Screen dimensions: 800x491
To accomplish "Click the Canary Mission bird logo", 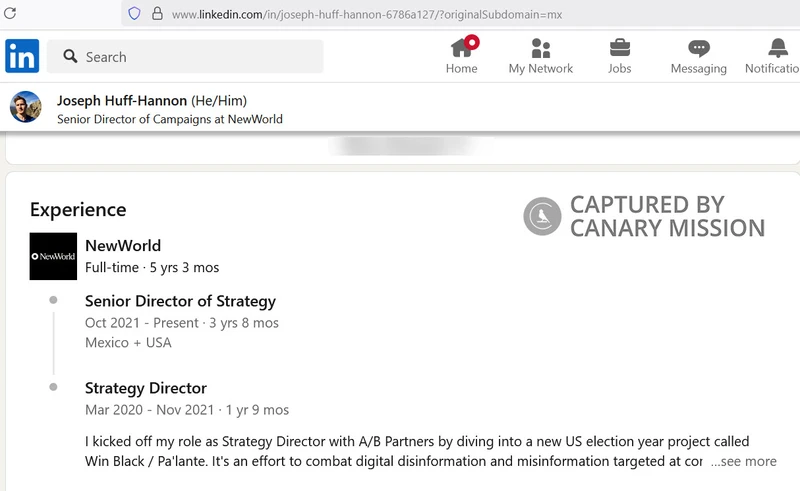I will point(542,216).
